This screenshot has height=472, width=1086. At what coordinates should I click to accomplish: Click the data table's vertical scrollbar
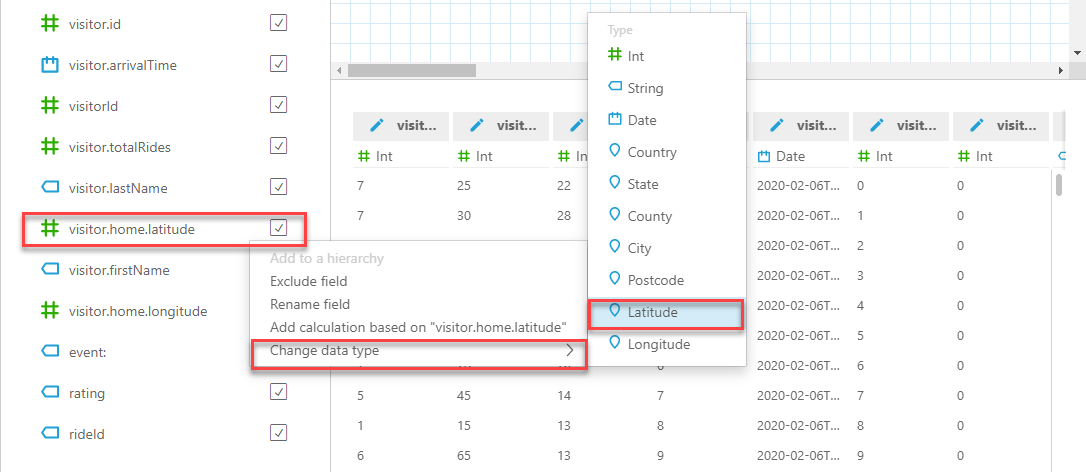click(x=1058, y=185)
